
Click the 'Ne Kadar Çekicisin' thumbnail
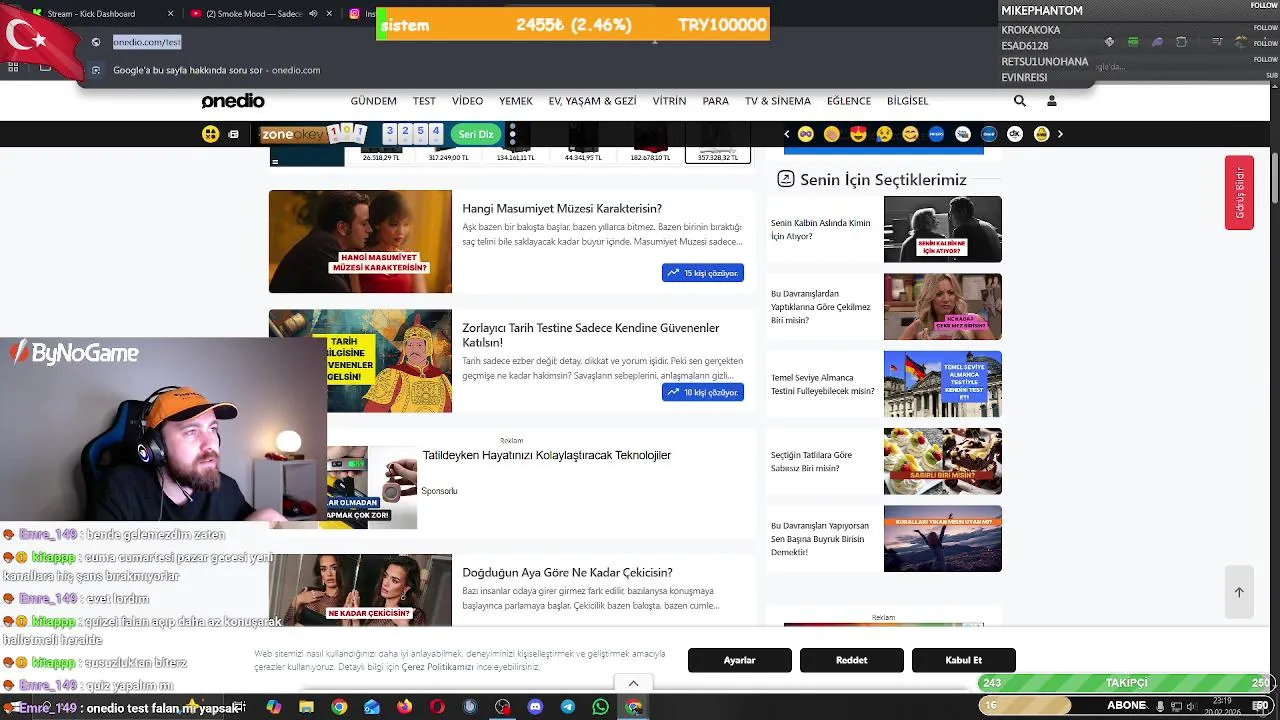[360, 590]
